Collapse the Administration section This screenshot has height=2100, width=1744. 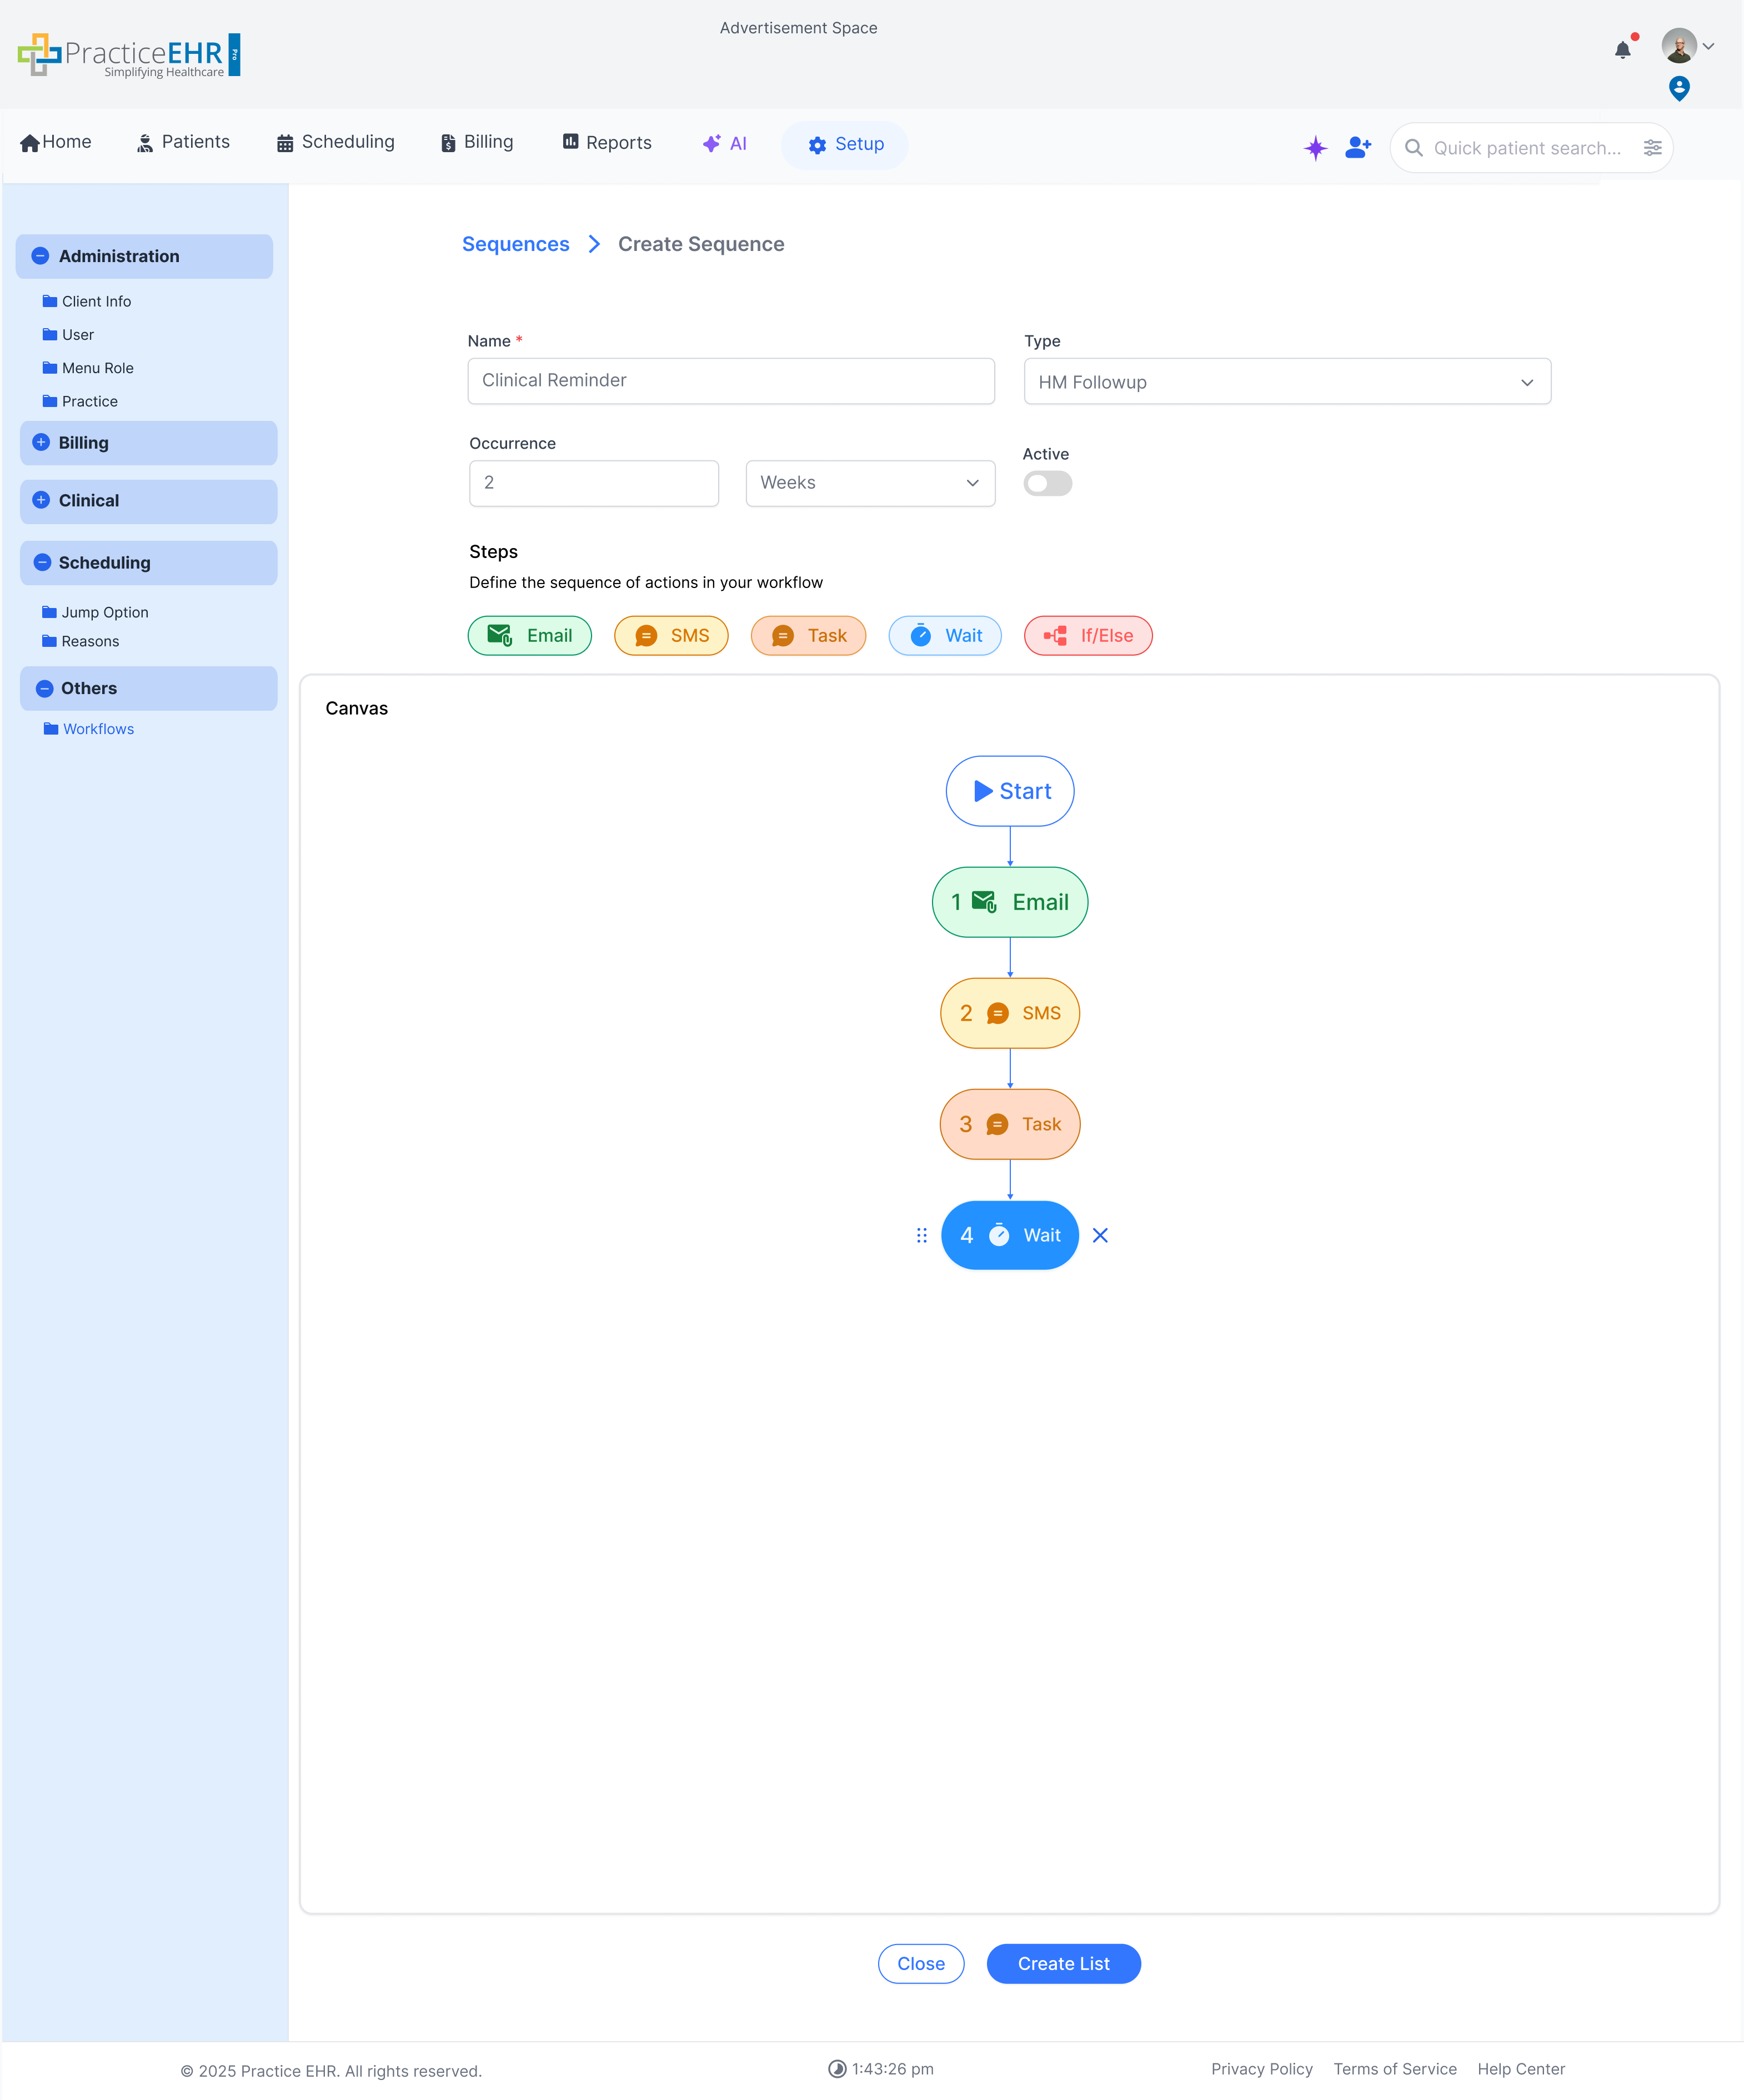(x=41, y=256)
